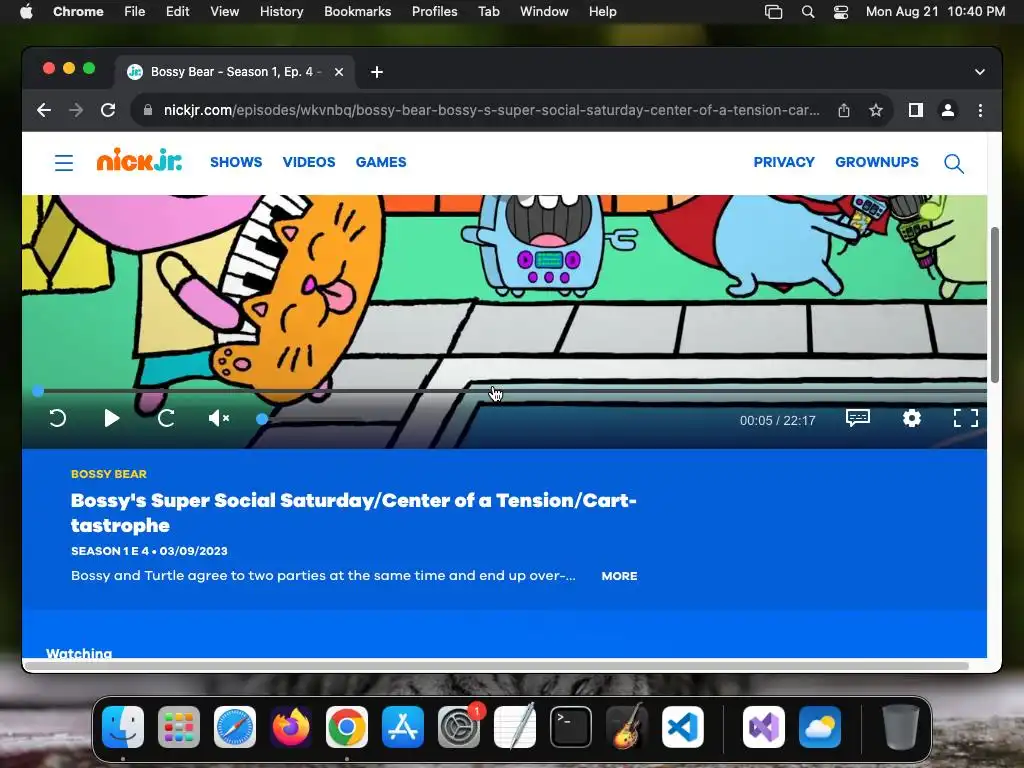Screen dimensions: 1024x768
Task: Open Trash in the Dock
Action: pos(901,727)
